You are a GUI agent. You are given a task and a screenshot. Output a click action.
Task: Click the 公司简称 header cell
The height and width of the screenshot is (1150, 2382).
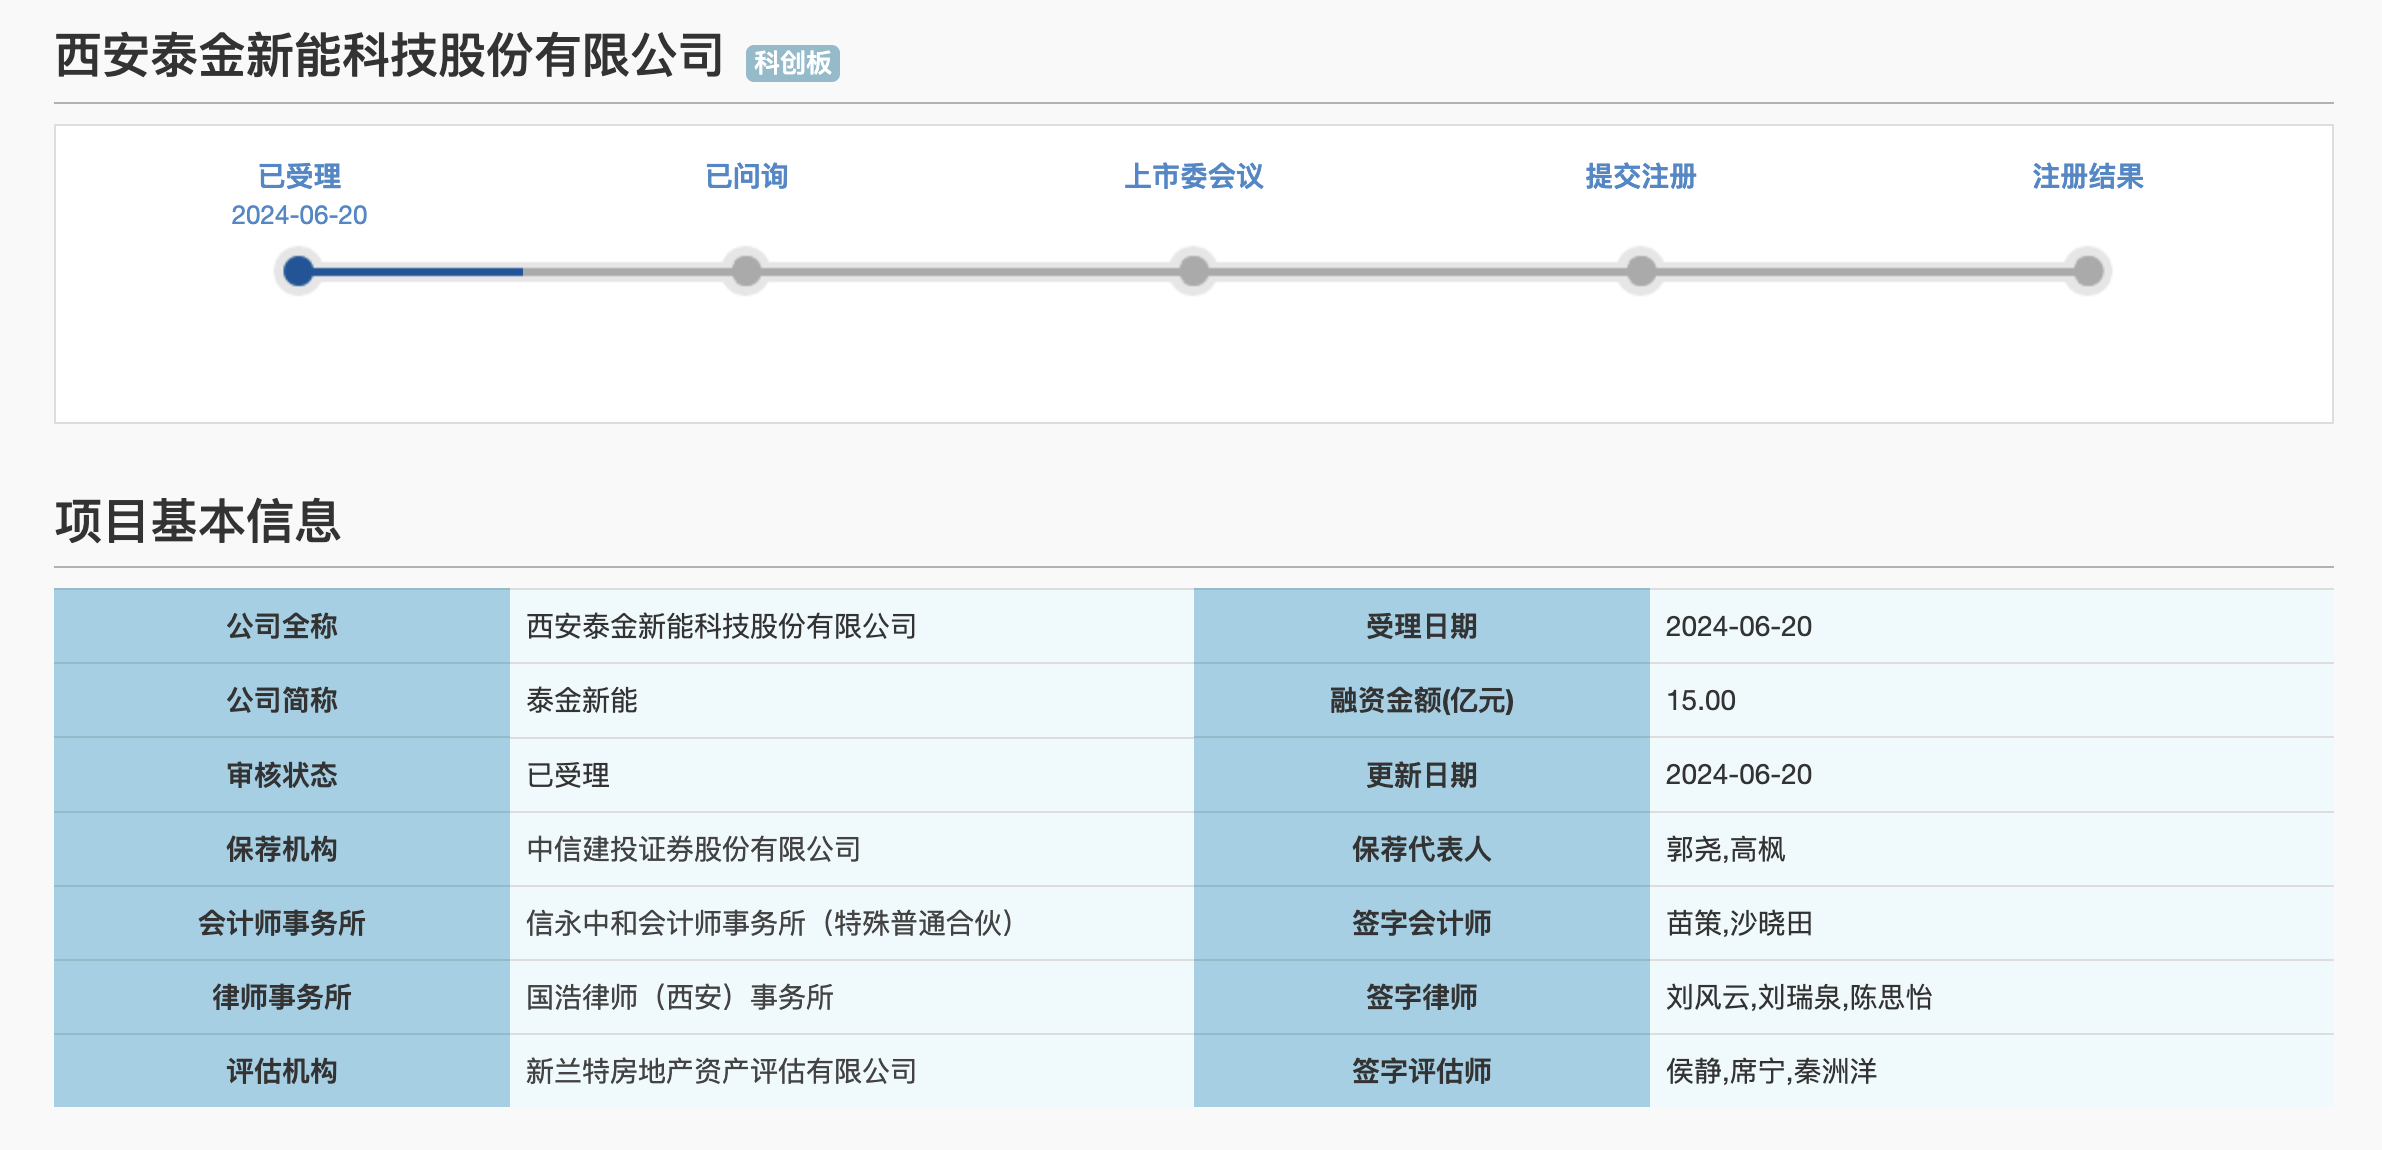pyautogui.click(x=282, y=700)
